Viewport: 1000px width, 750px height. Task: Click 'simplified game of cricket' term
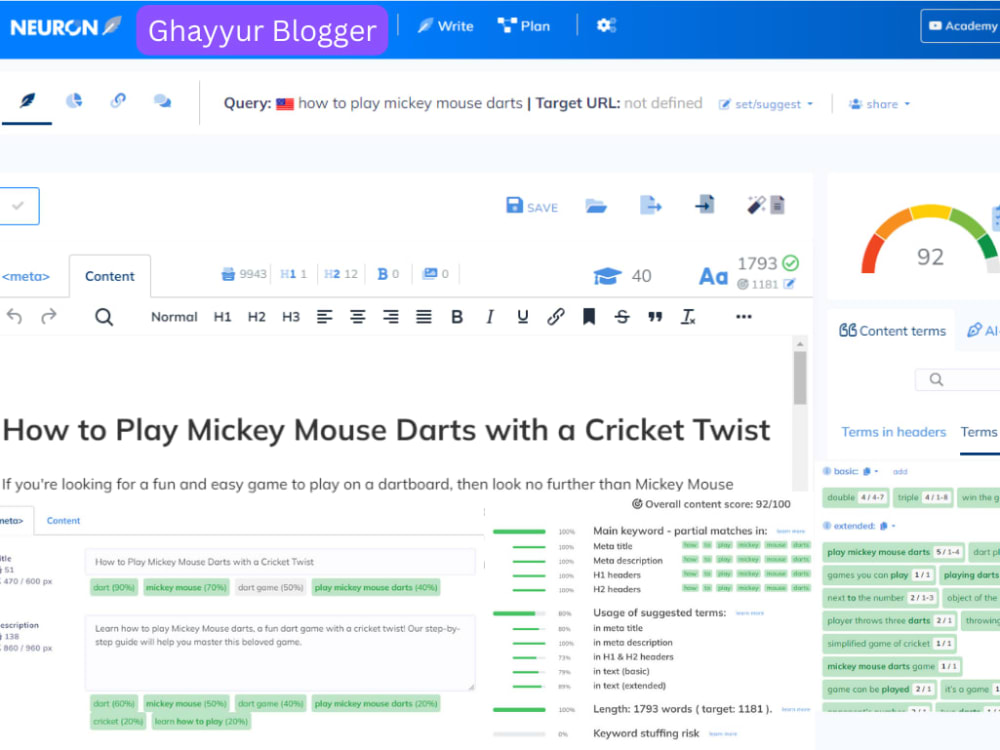tap(890, 643)
